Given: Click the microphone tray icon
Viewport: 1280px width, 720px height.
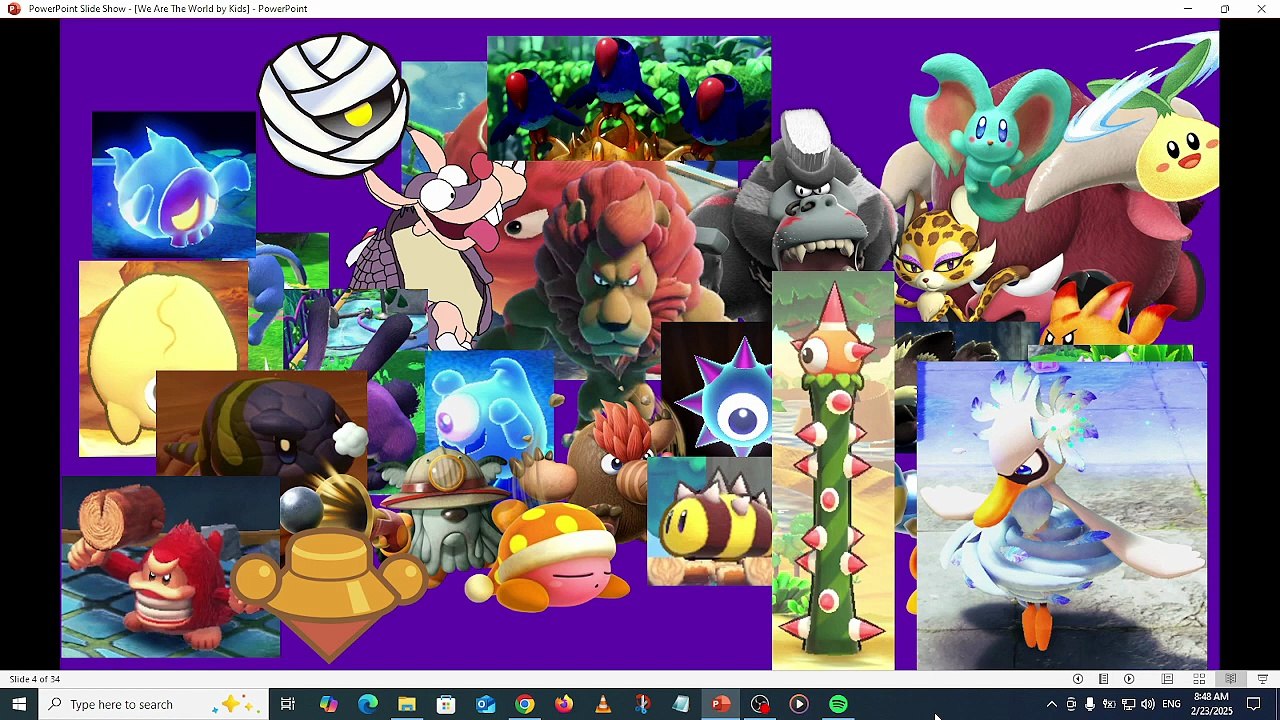Looking at the screenshot, I should tap(1090, 704).
